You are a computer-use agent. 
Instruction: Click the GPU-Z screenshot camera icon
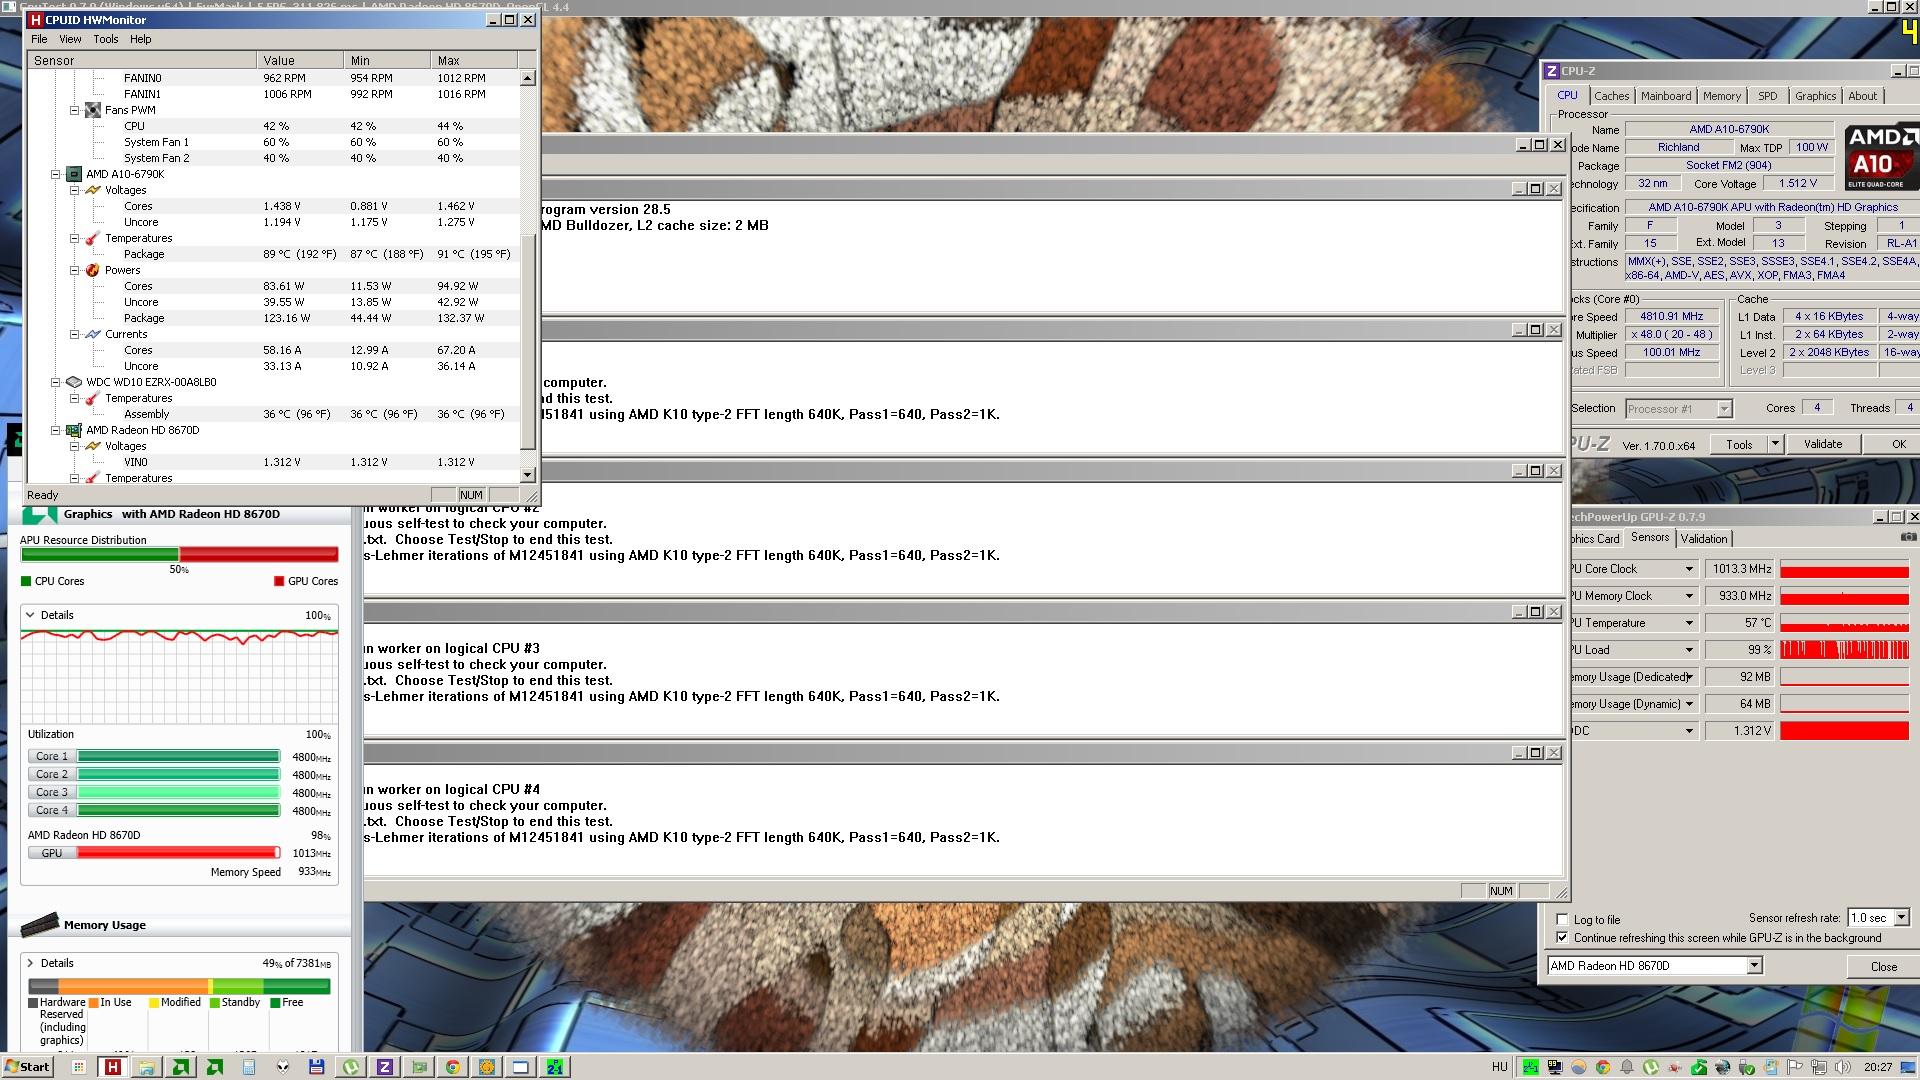point(1908,537)
